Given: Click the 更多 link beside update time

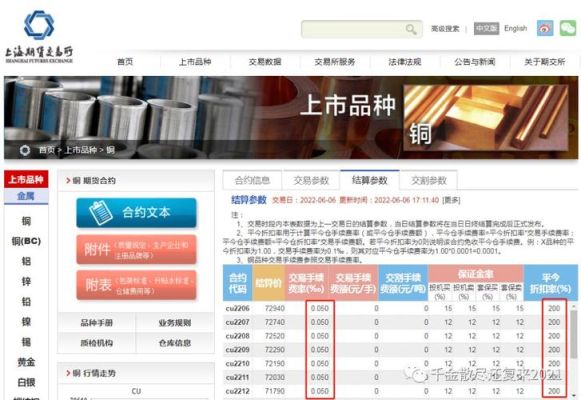Looking at the screenshot, I should (452, 200).
